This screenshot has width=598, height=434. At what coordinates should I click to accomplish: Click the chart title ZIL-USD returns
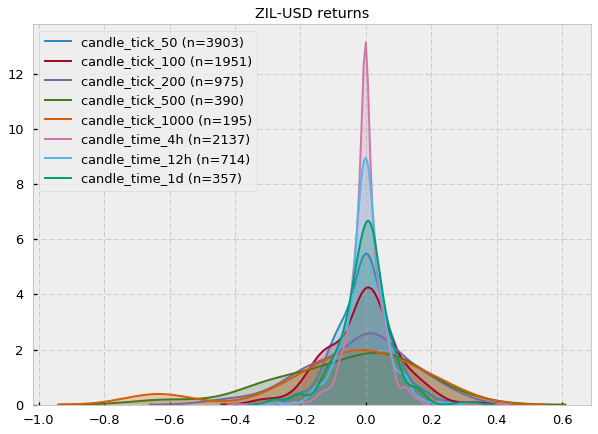(312, 13)
